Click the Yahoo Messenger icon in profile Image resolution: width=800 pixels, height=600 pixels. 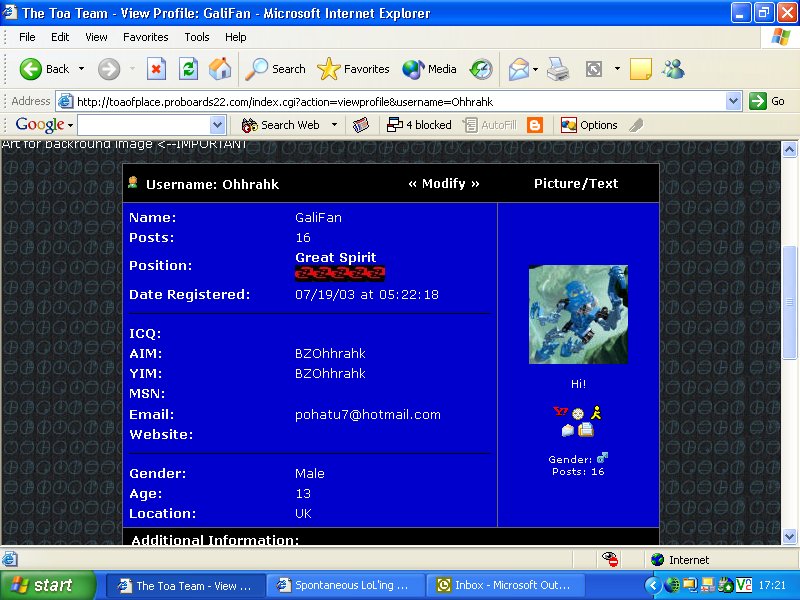pyautogui.click(x=560, y=412)
